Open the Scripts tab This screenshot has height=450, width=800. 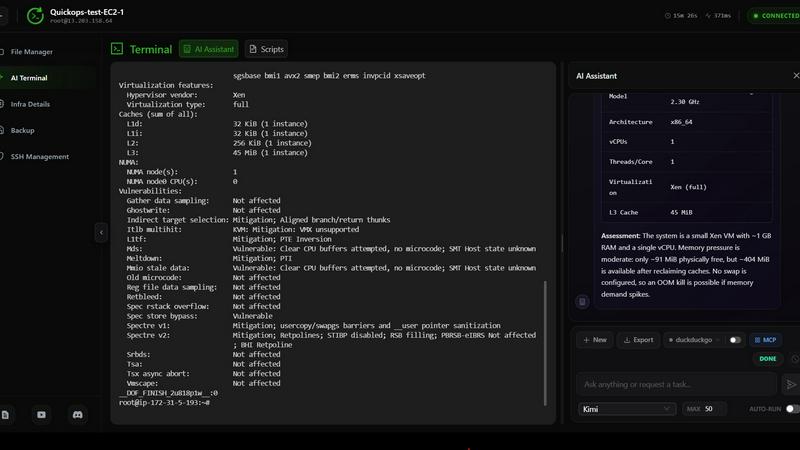tap(266, 49)
